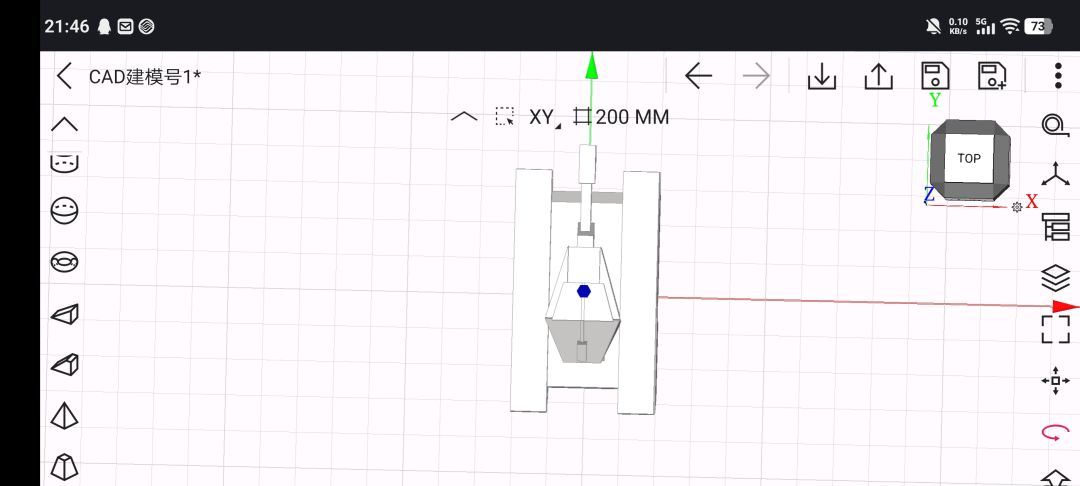1080x486 pixels.
Task: Tap the clock showing 21:46
Action: coord(67,26)
